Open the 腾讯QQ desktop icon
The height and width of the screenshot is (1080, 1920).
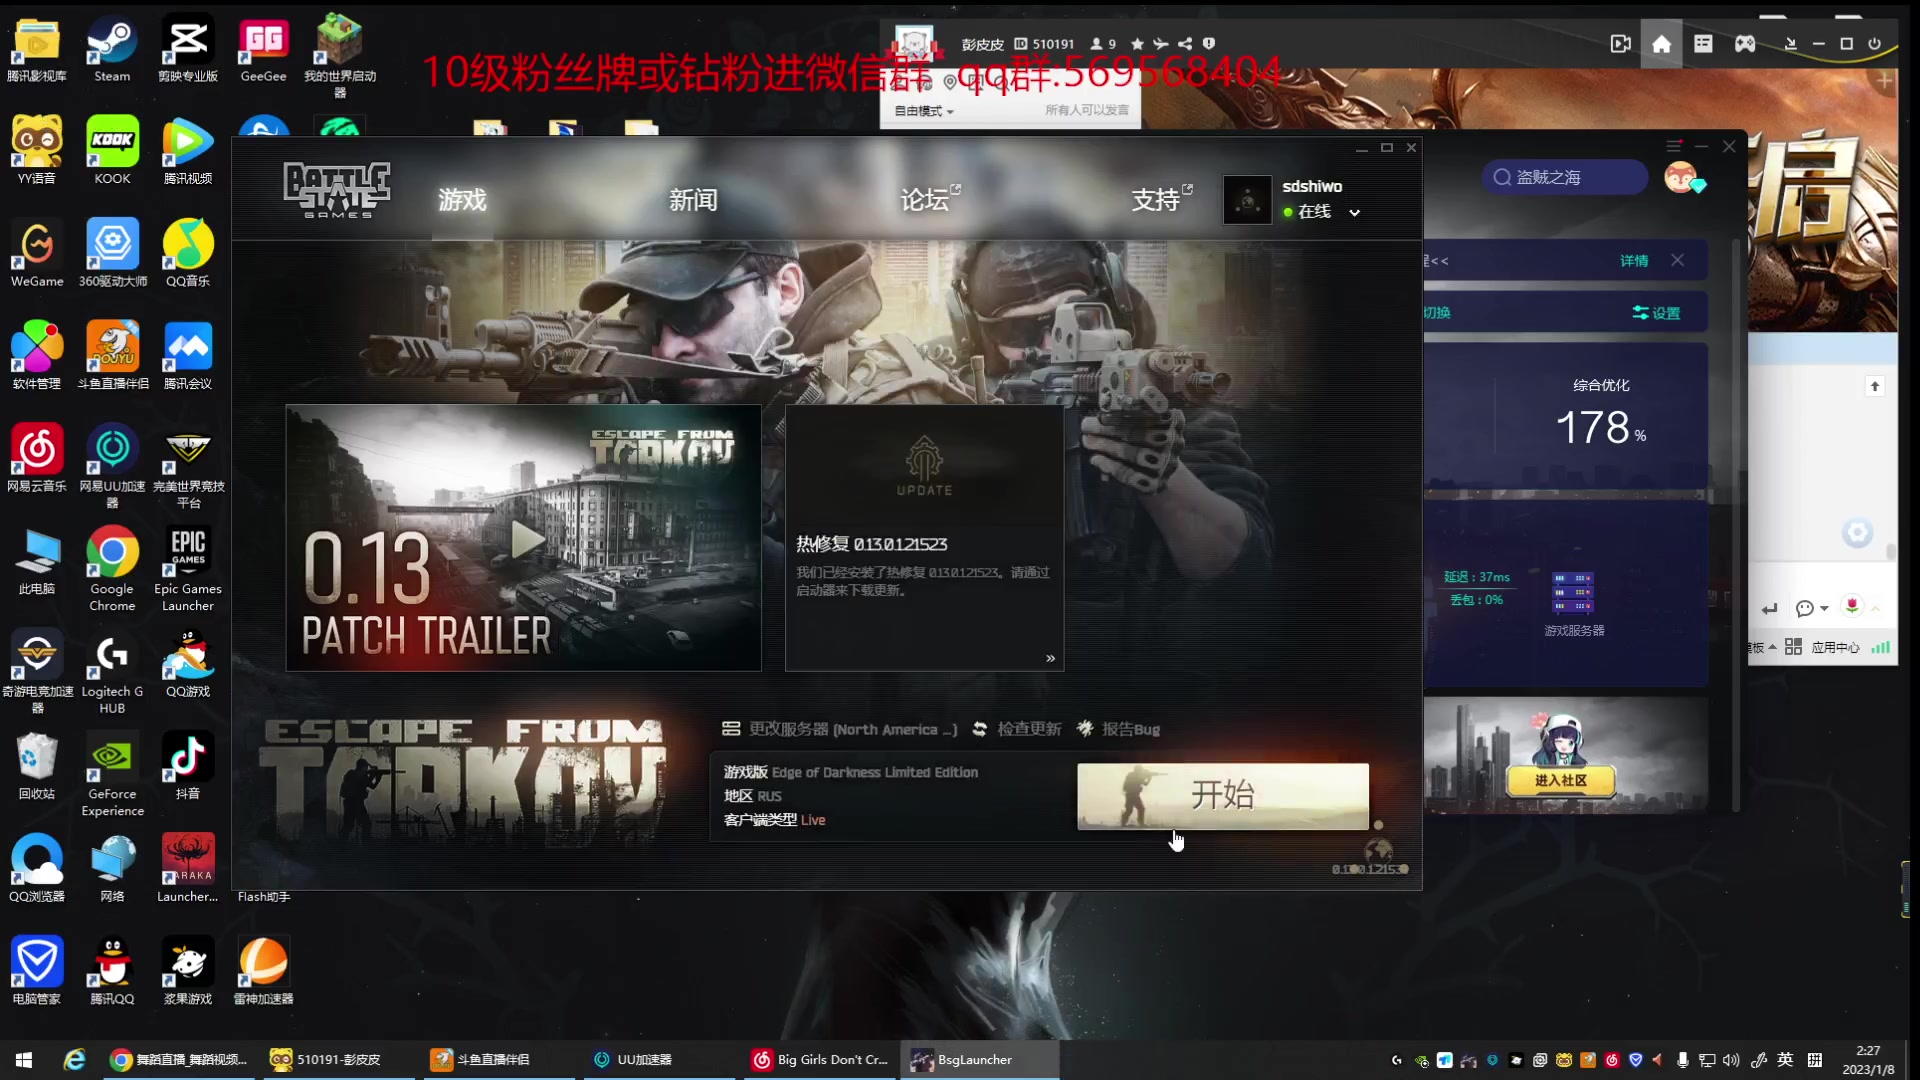point(112,972)
